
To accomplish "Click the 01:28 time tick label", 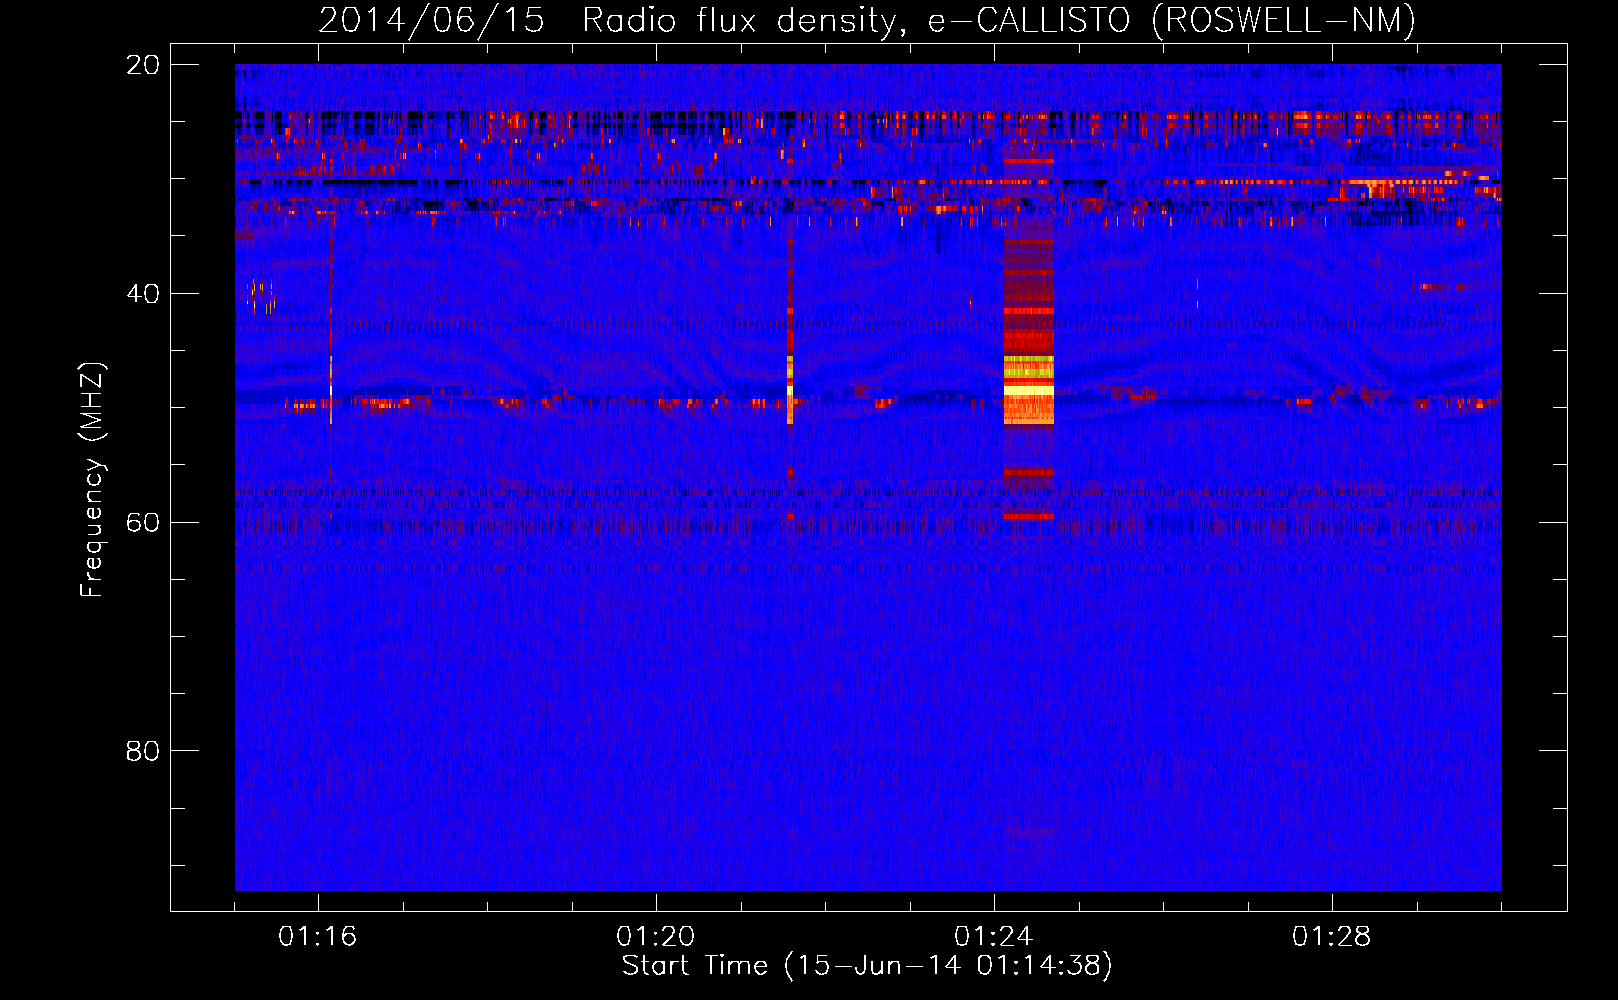I will click(1331, 937).
